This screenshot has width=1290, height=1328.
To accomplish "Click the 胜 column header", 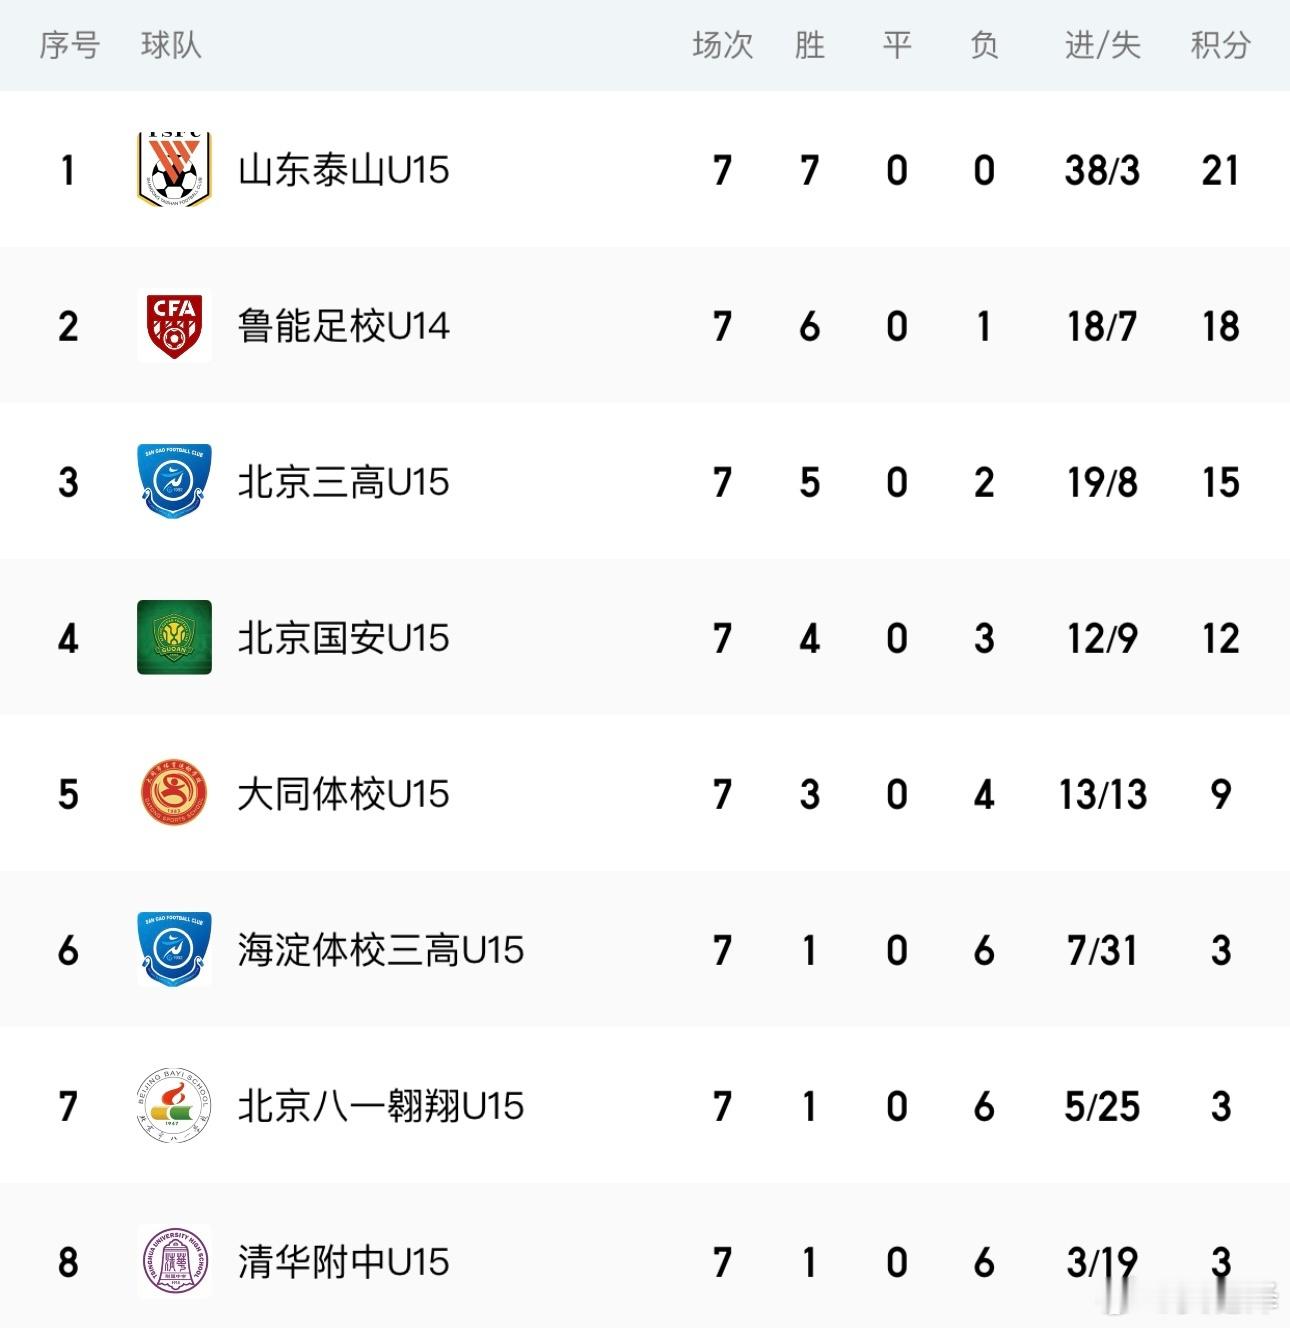I will (x=810, y=45).
